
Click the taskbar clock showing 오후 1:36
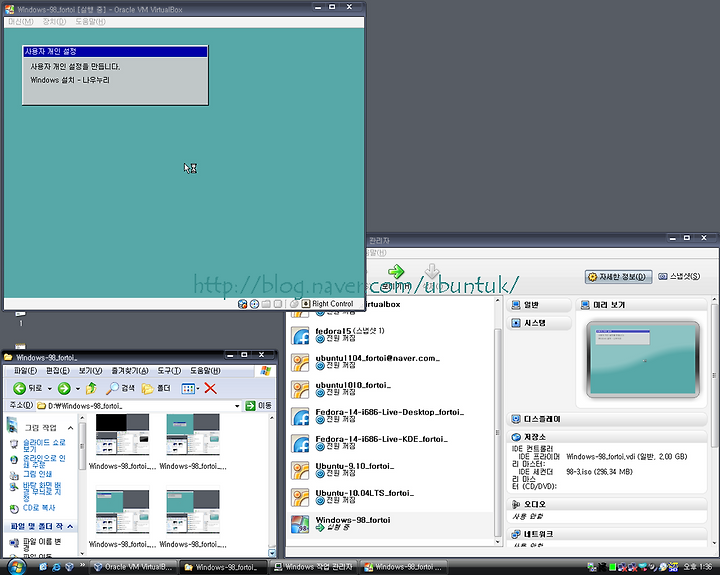coord(698,567)
